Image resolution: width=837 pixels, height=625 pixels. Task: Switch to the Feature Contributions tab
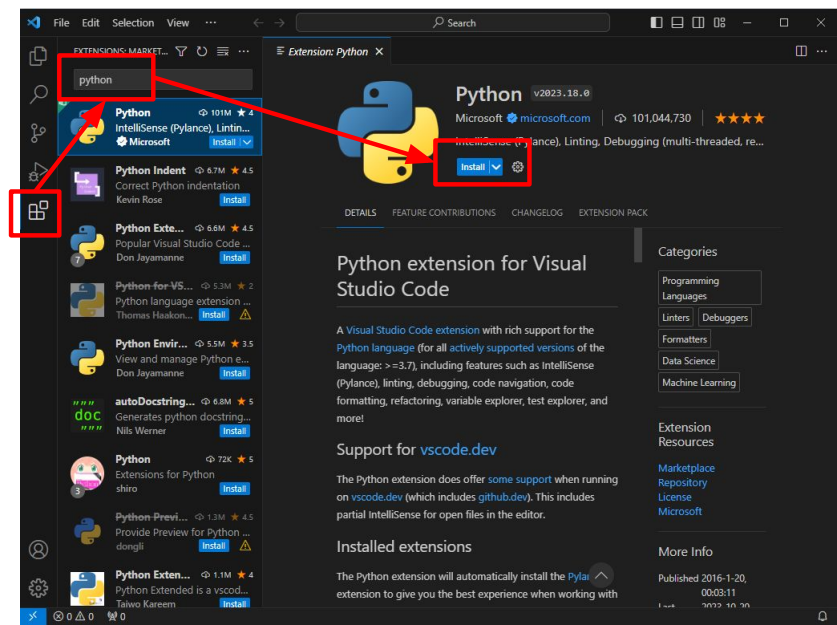point(444,213)
